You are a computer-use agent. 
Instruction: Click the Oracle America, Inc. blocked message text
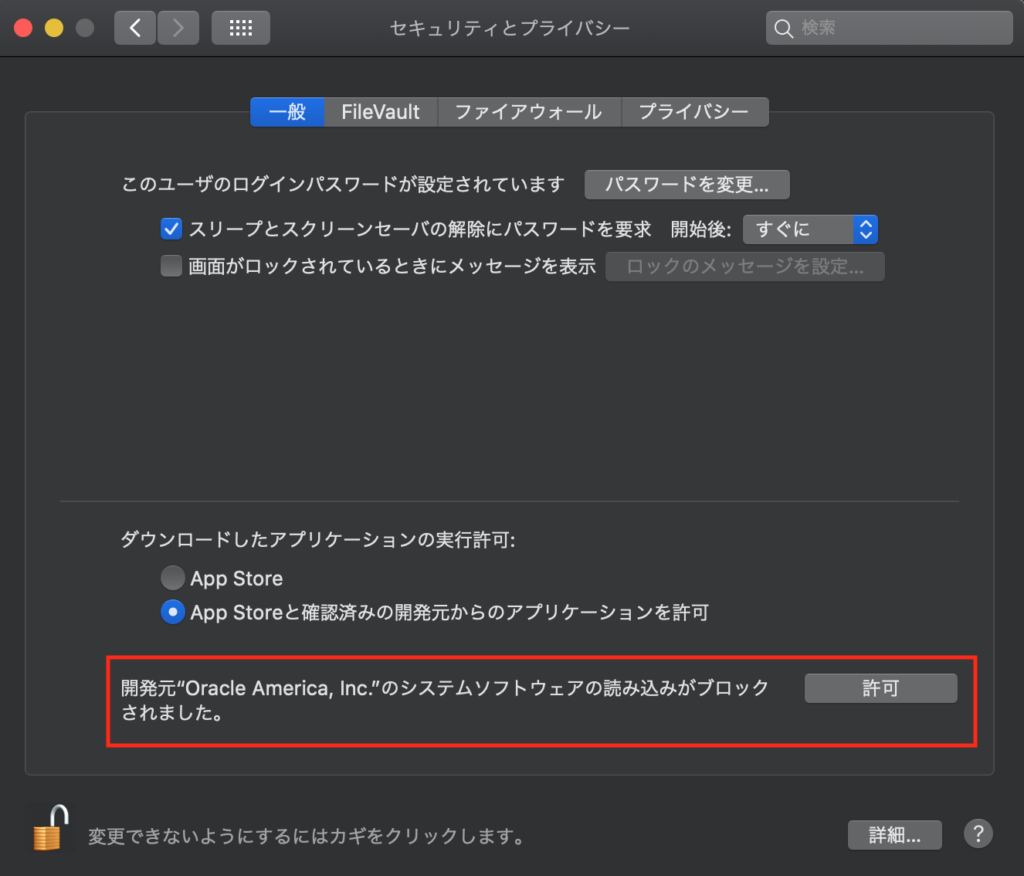click(445, 700)
